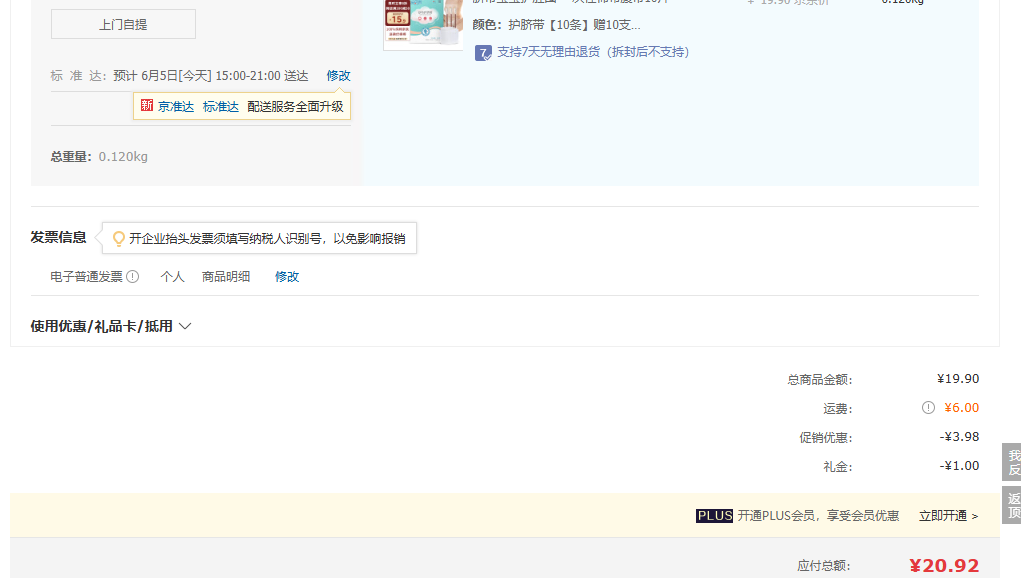This screenshot has height=578, width=1021.
Task: Click the payable total ¥20.92
Action: 944,566
